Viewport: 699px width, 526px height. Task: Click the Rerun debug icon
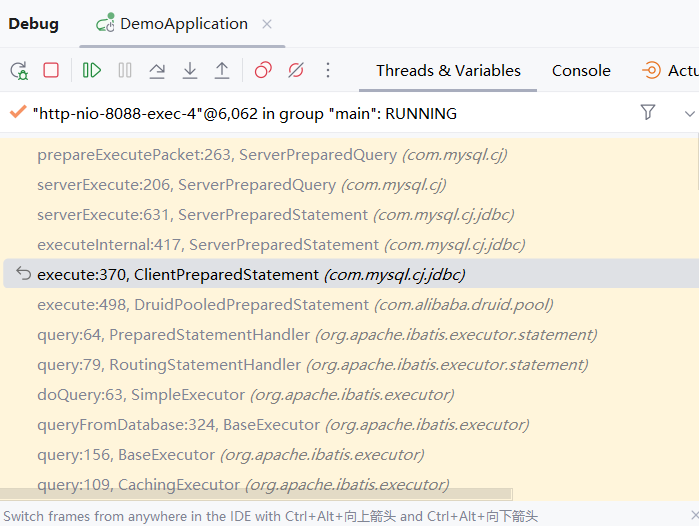pos(19,70)
